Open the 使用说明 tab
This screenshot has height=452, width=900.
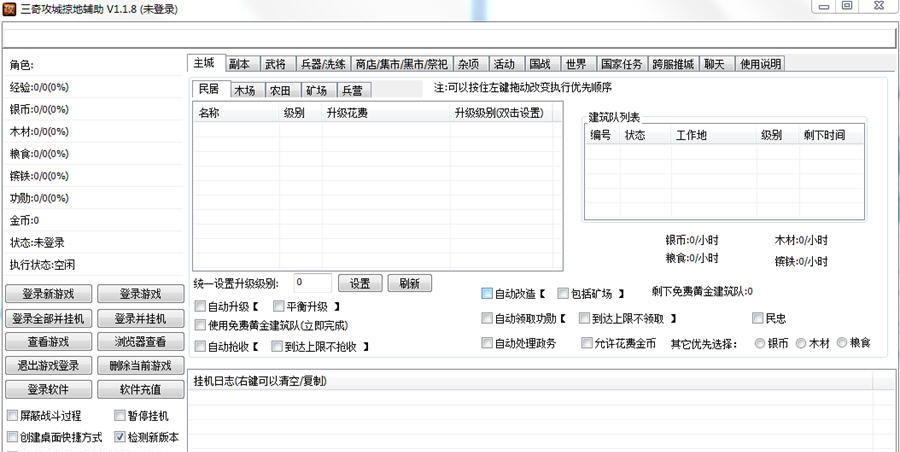tap(760, 64)
